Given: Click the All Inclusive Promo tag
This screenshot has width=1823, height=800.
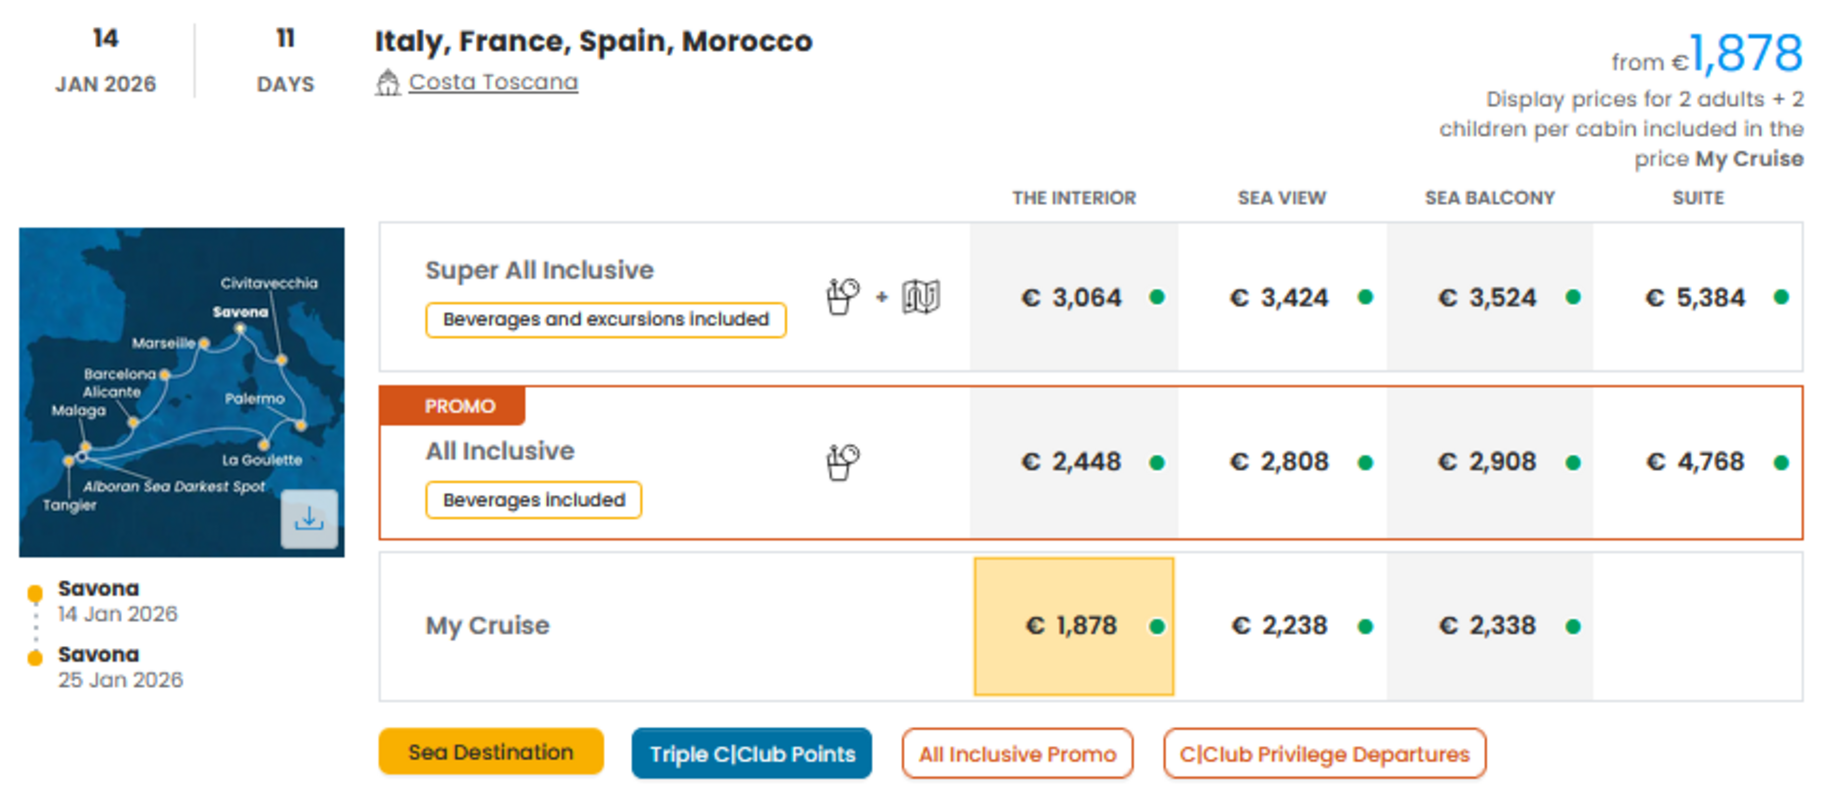Looking at the screenshot, I should (1017, 754).
